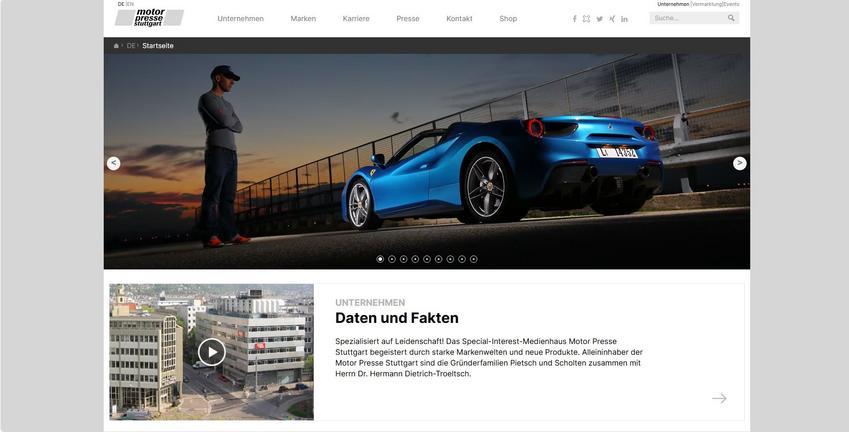Switch language to DE
Viewport: 849px width, 432px height.
pyautogui.click(x=121, y=4)
